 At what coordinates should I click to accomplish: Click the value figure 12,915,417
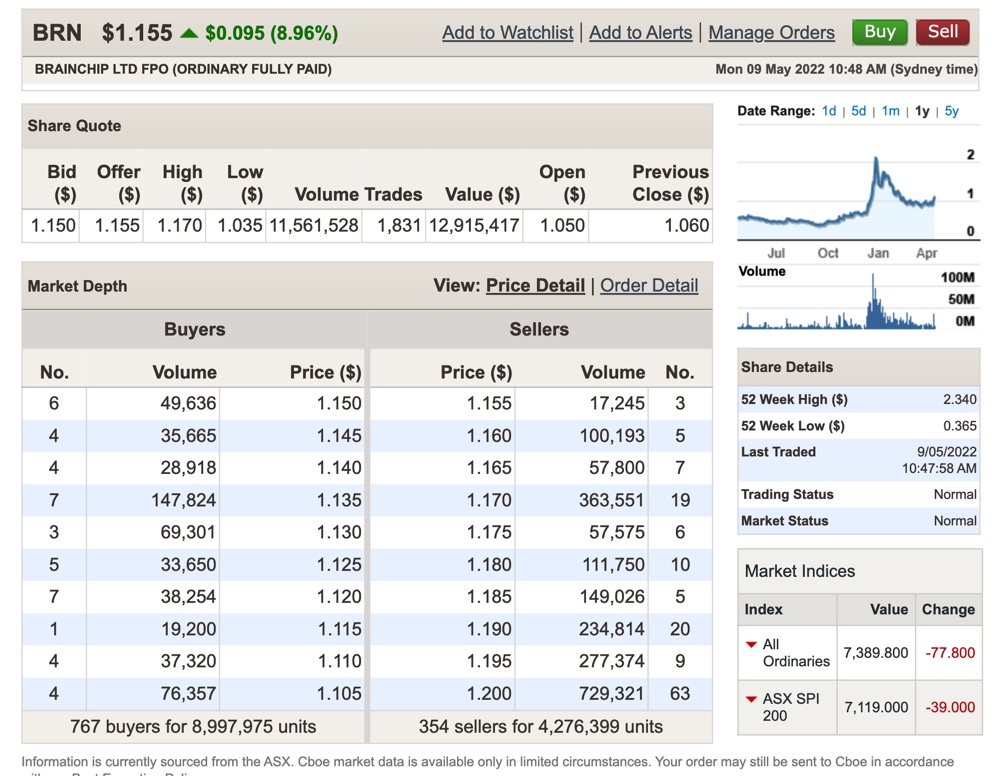tap(474, 225)
